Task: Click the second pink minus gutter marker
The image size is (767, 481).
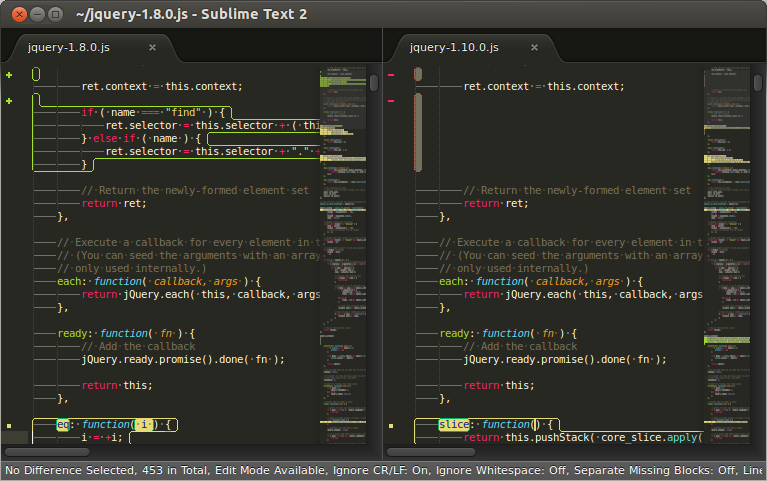Action: click(x=391, y=101)
